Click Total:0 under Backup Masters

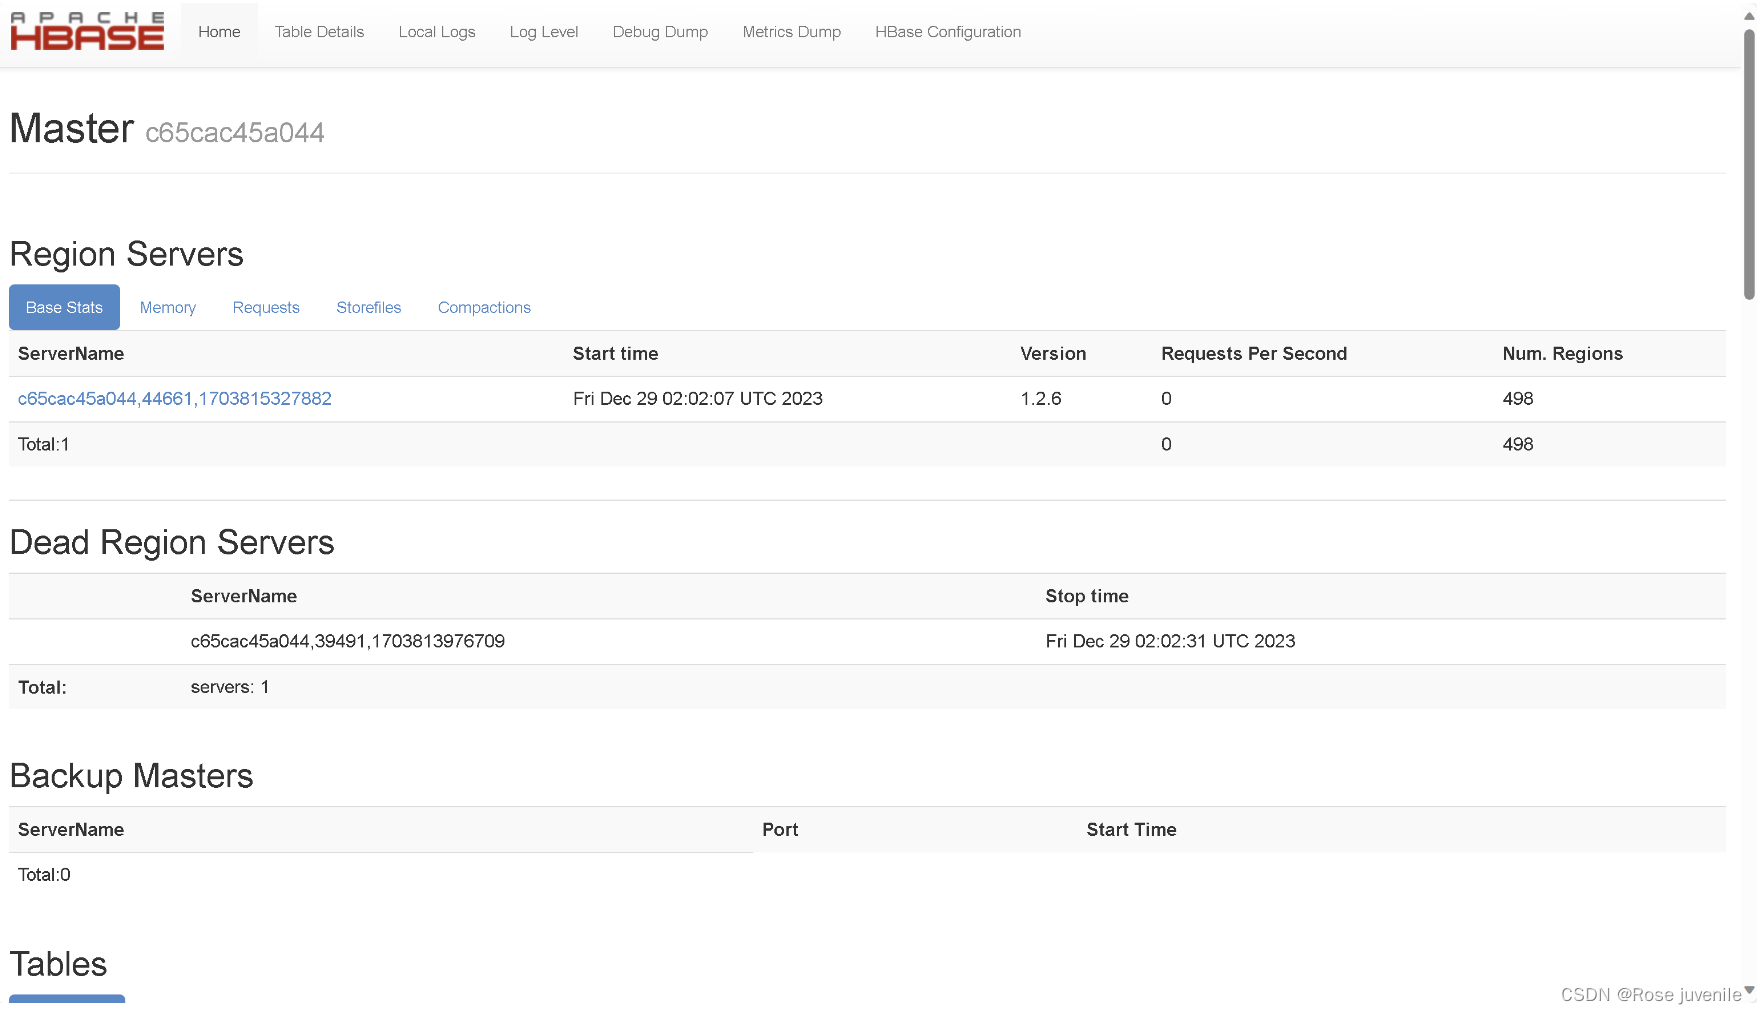44,875
